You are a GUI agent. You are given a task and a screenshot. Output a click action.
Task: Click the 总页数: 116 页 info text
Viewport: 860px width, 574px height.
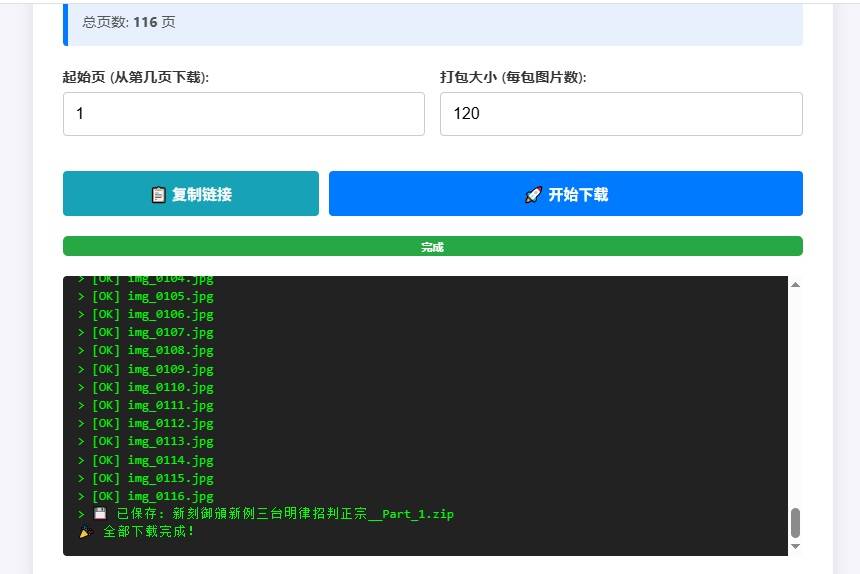click(x=129, y=22)
